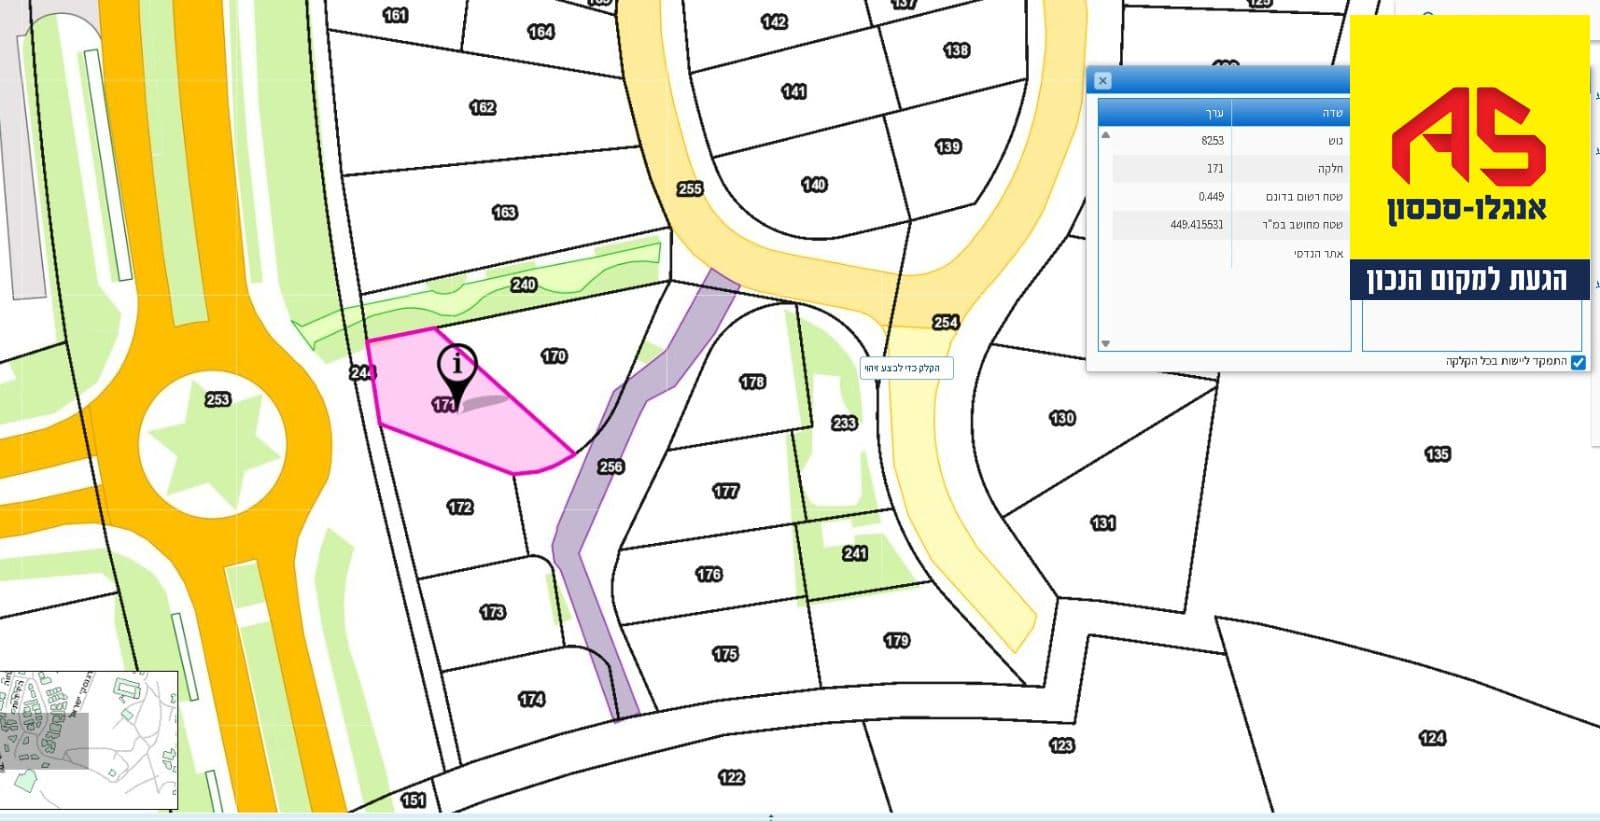Select the computed area value 449.415531

click(1197, 225)
